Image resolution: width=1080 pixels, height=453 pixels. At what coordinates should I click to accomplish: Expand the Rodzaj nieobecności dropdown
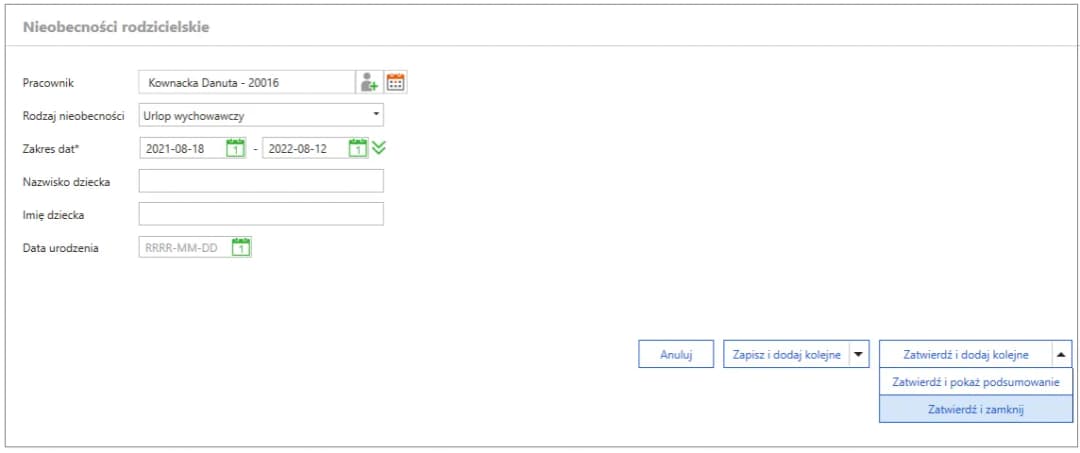click(x=376, y=114)
